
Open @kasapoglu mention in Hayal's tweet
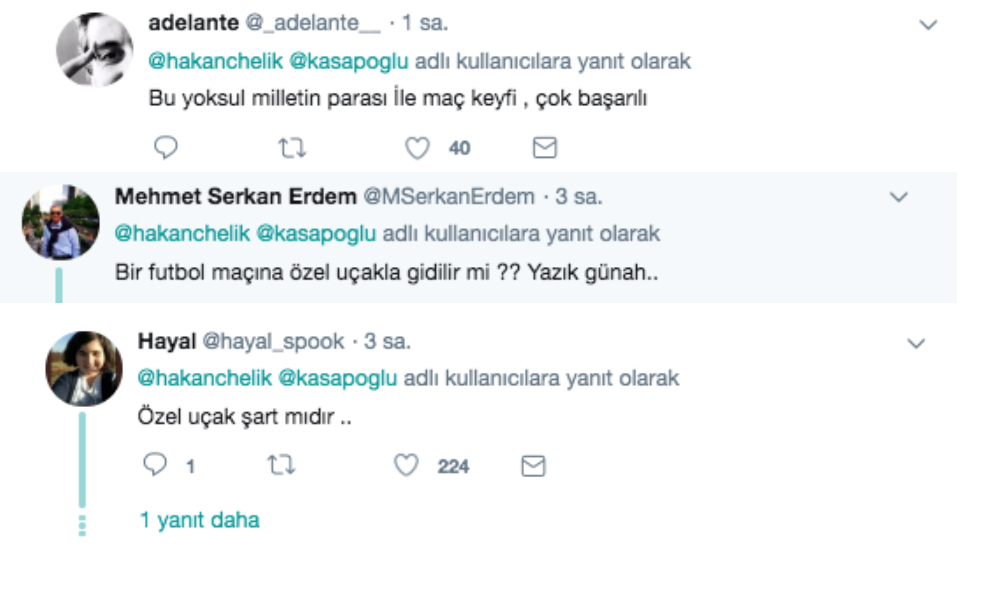(337, 378)
